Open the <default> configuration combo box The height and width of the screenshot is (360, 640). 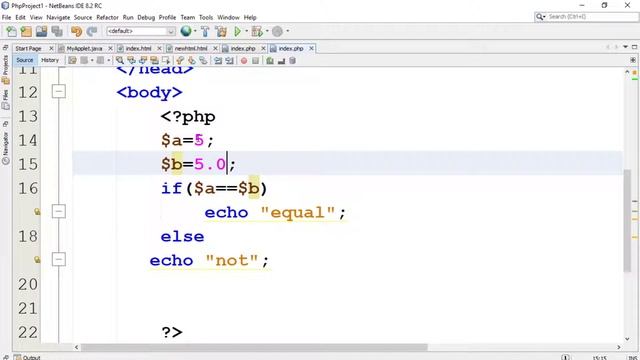141,31
